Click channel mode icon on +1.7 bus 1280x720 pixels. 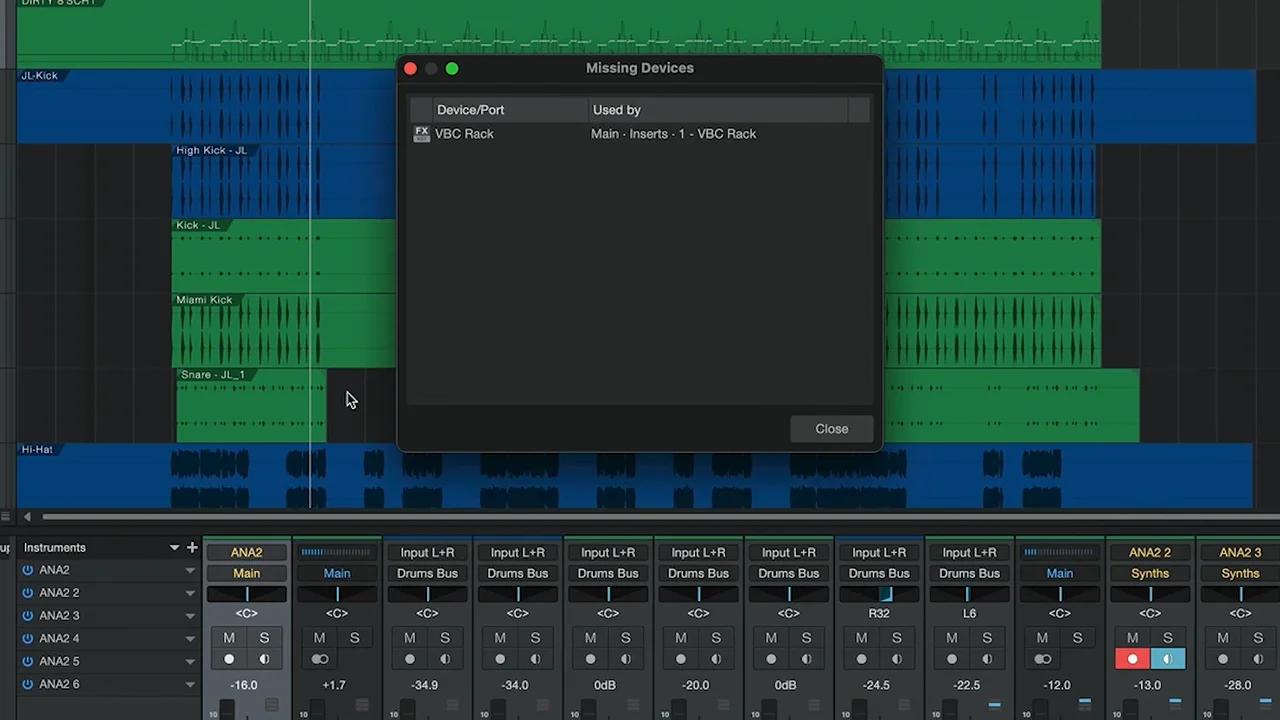tap(320, 660)
